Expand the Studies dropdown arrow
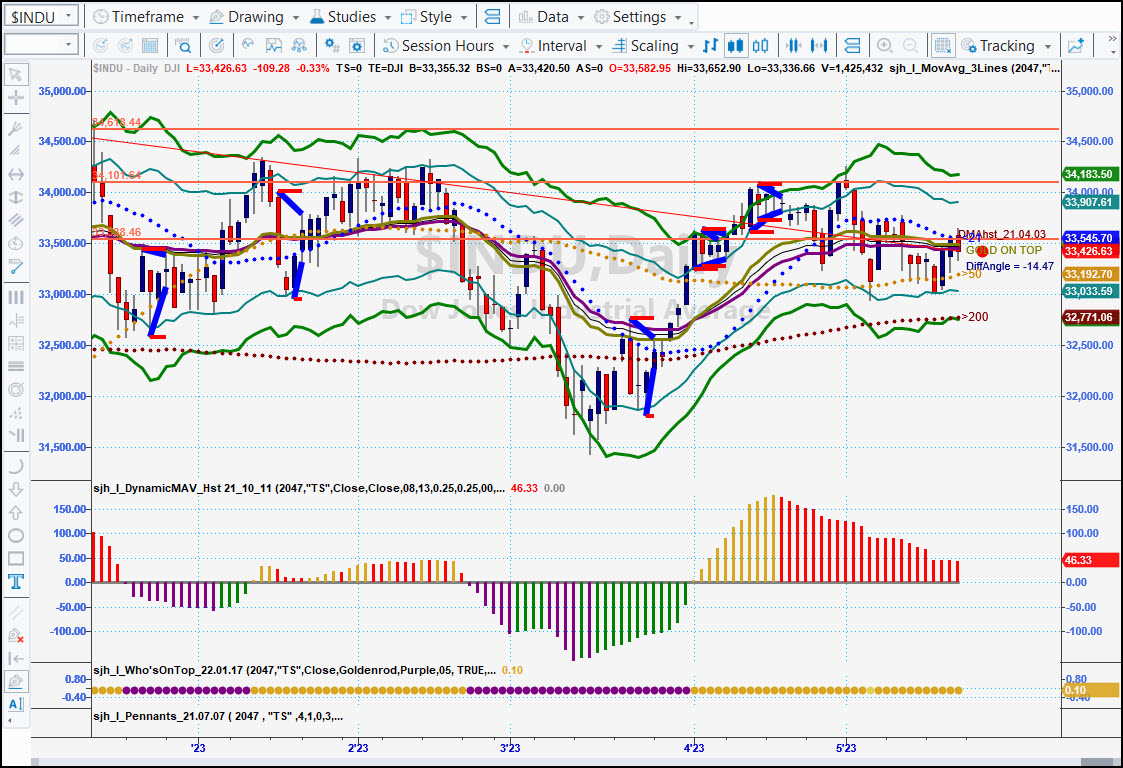This screenshot has height=768, width=1123. 388,17
